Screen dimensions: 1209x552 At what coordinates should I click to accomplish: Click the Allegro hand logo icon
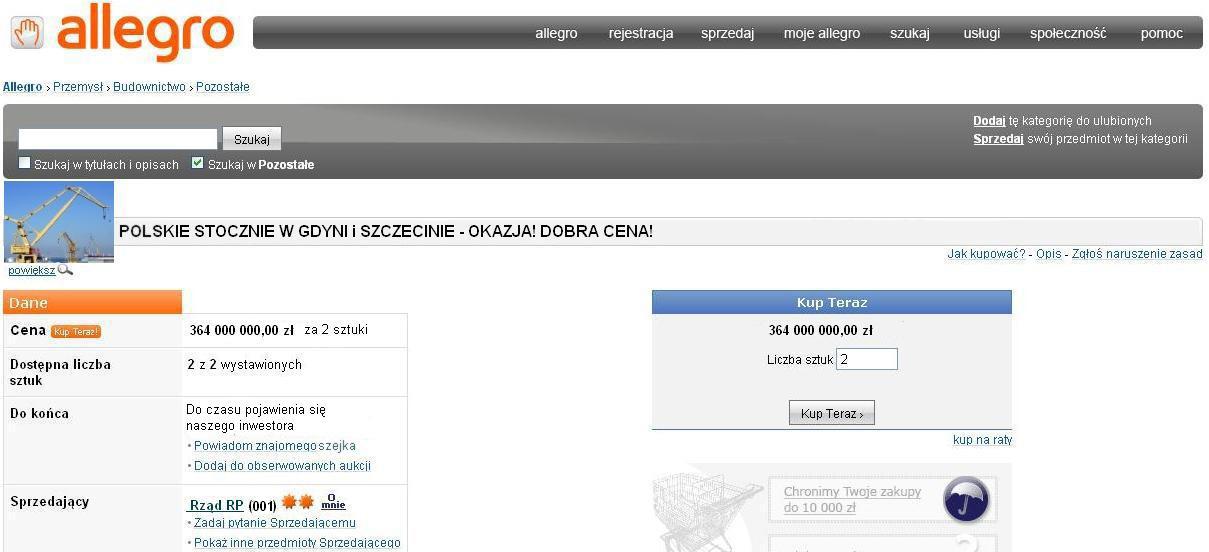click(x=27, y=33)
